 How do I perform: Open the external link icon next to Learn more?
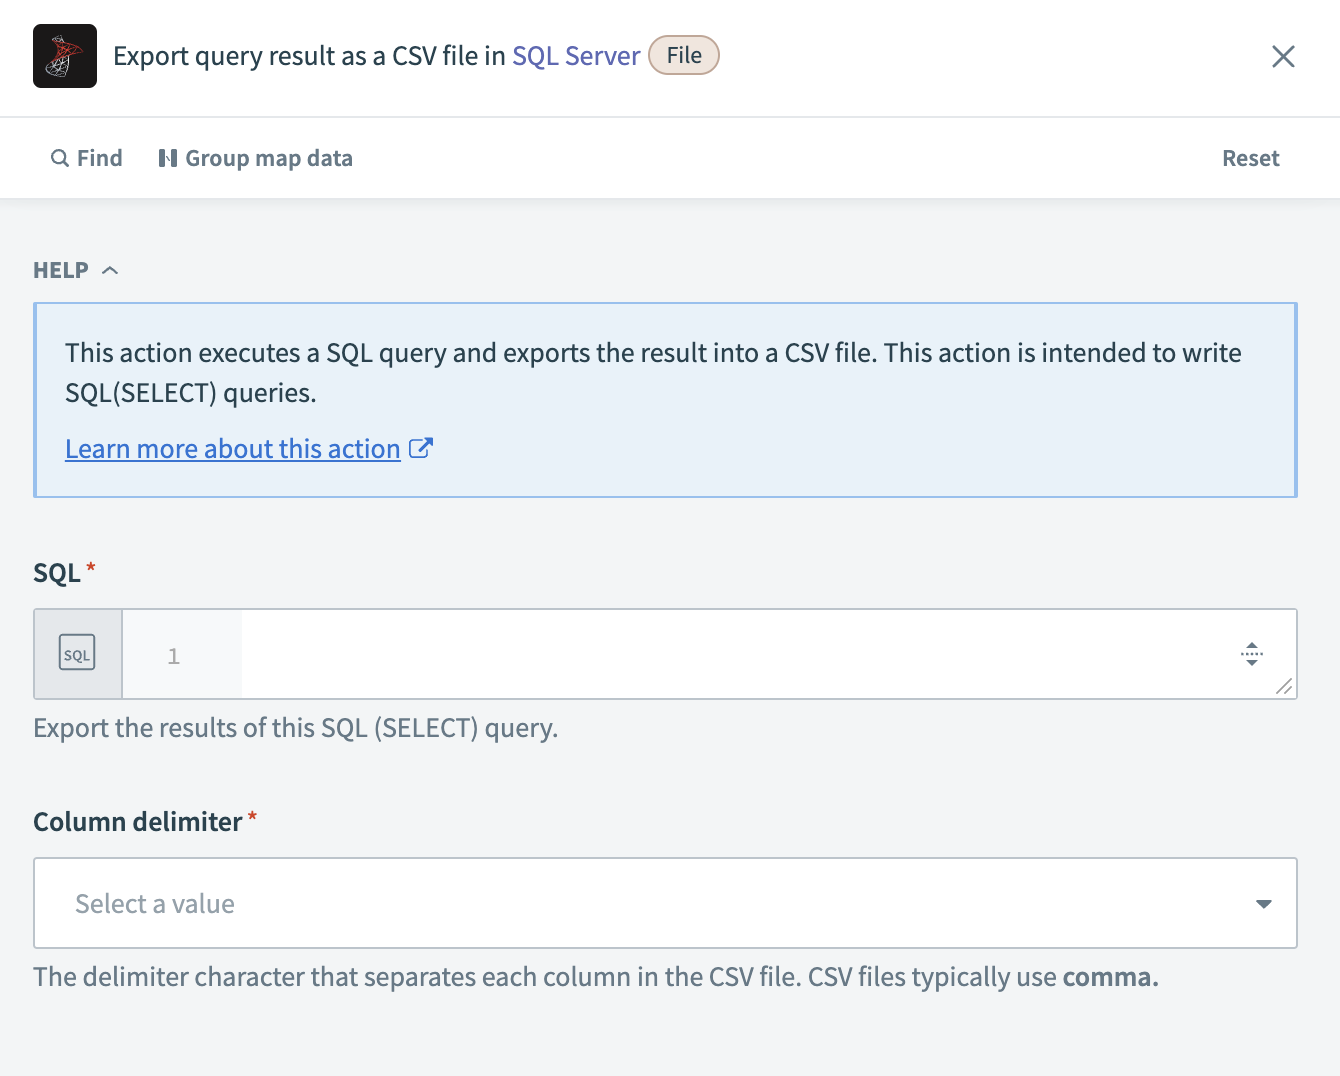[421, 448]
